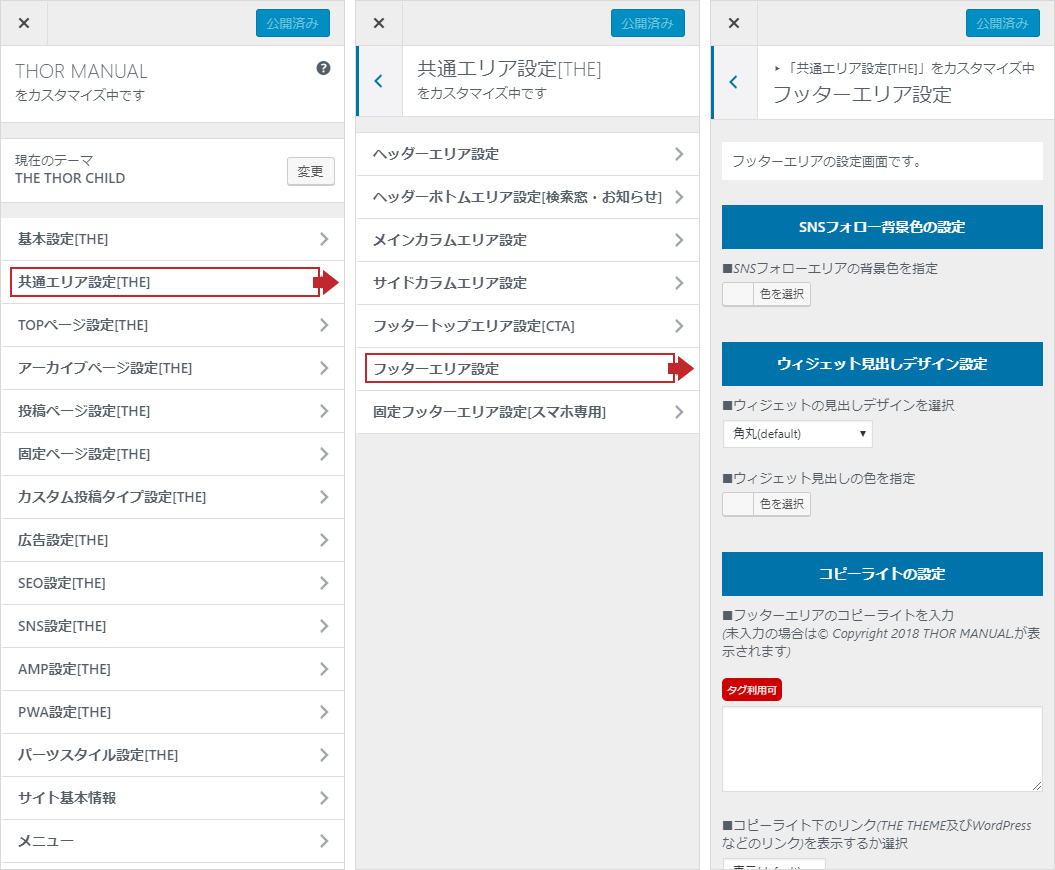1055x870 pixels.
Task: Click the help question mark icon
Action: 323,69
